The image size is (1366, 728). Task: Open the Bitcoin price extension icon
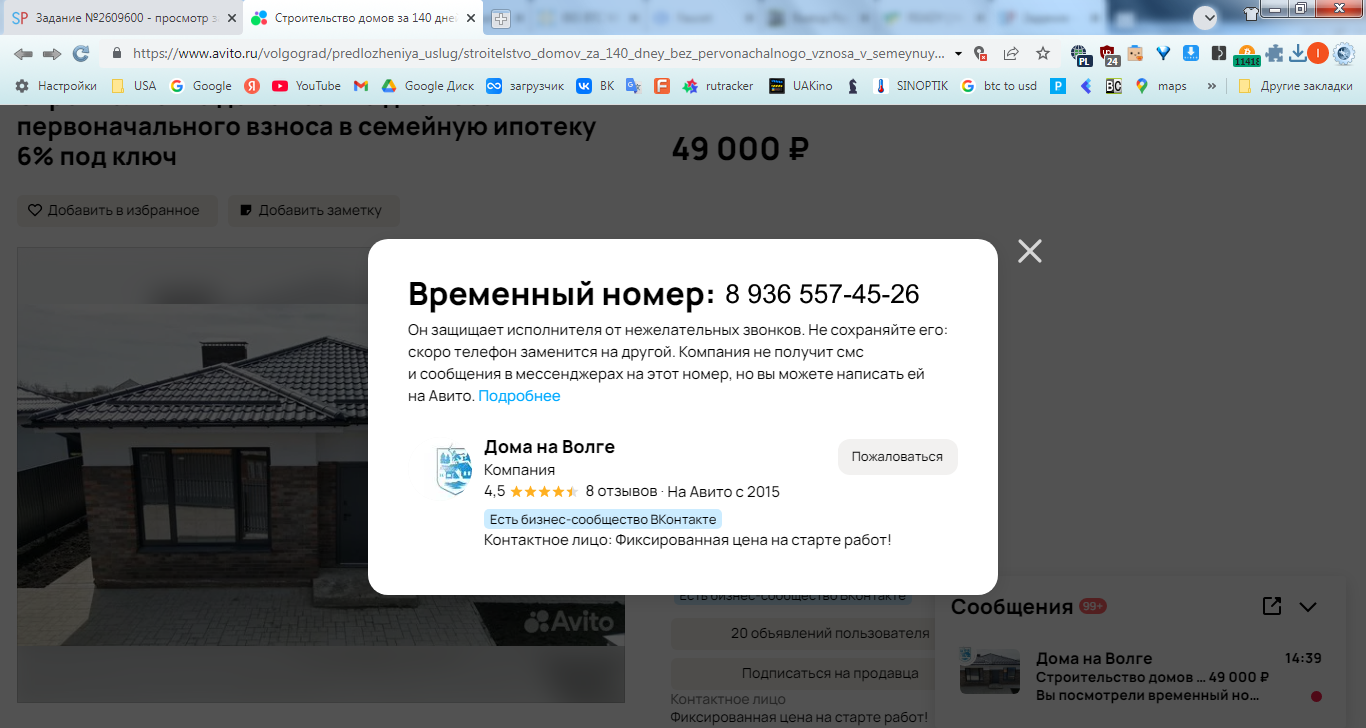1246,56
